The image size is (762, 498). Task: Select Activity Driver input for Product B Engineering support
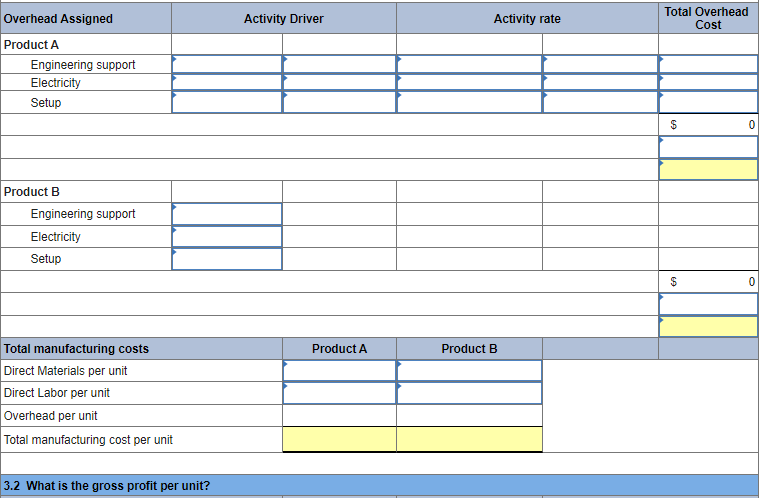pyautogui.click(x=227, y=214)
